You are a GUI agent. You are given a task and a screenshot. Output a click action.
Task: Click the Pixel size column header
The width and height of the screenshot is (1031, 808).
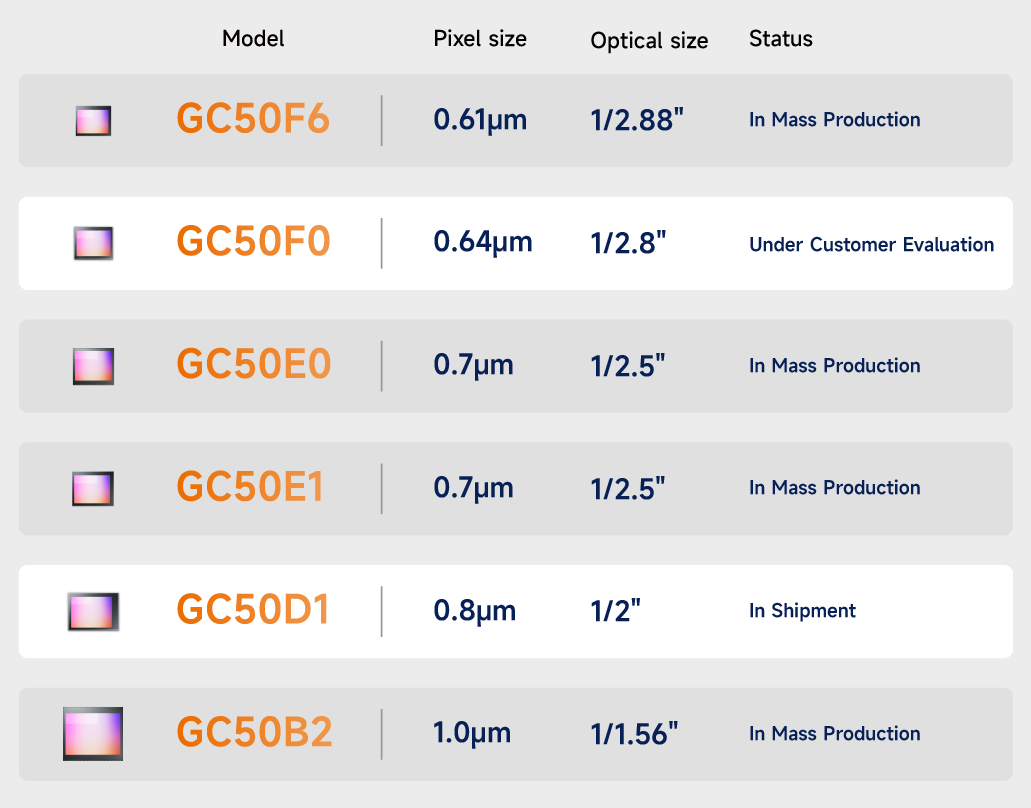[x=480, y=39]
